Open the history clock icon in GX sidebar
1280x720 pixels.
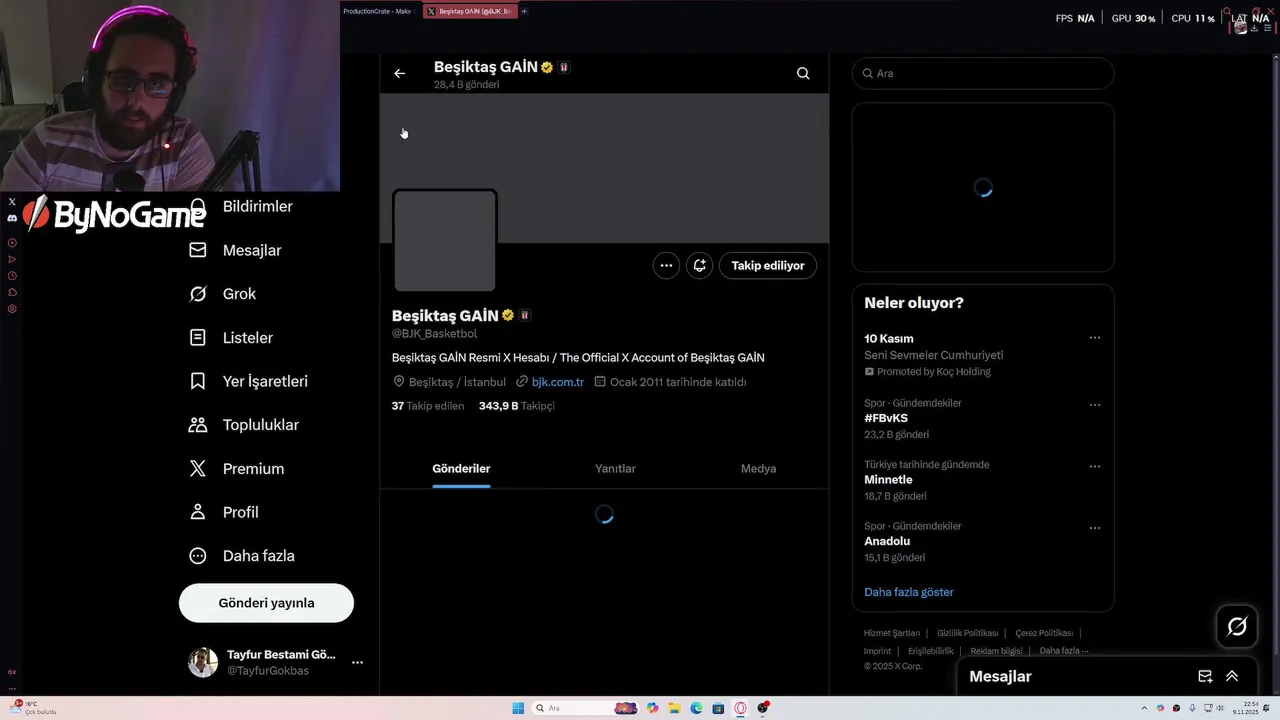[12, 276]
